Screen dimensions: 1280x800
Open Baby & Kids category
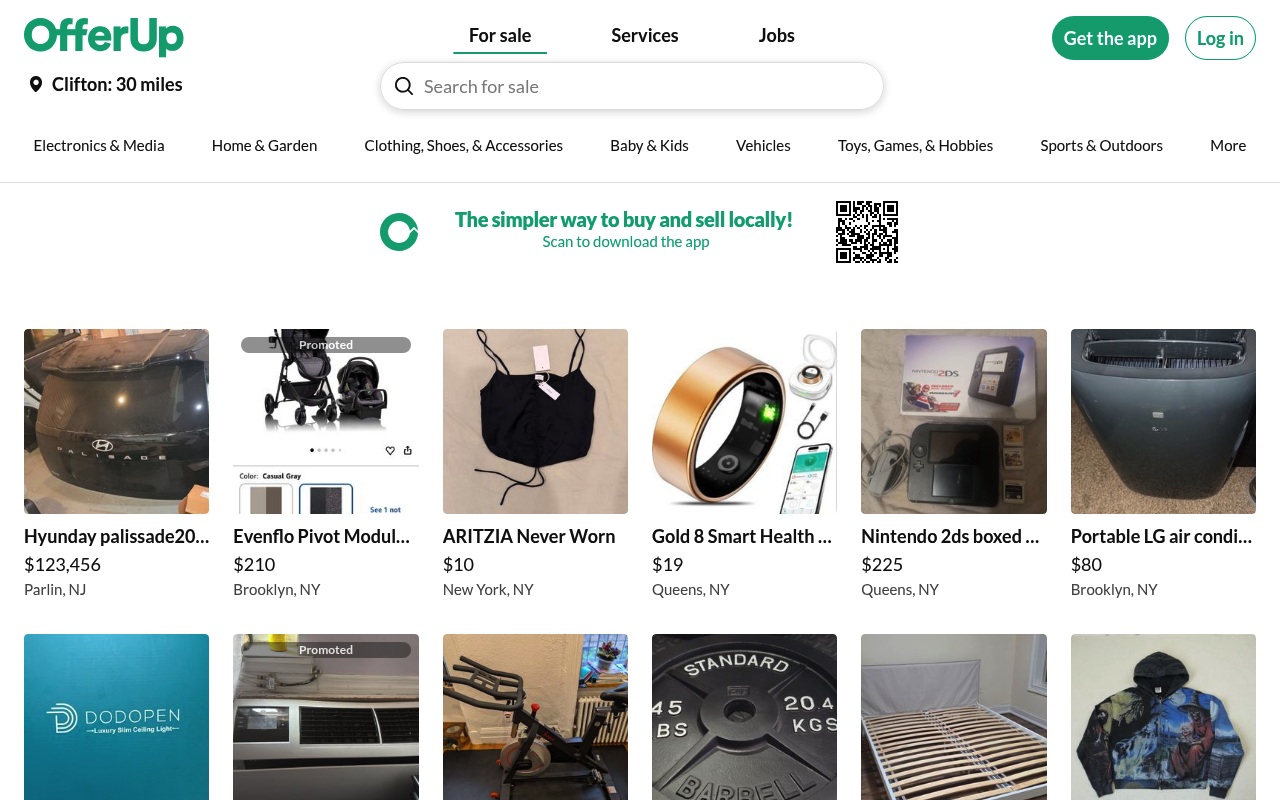point(650,146)
